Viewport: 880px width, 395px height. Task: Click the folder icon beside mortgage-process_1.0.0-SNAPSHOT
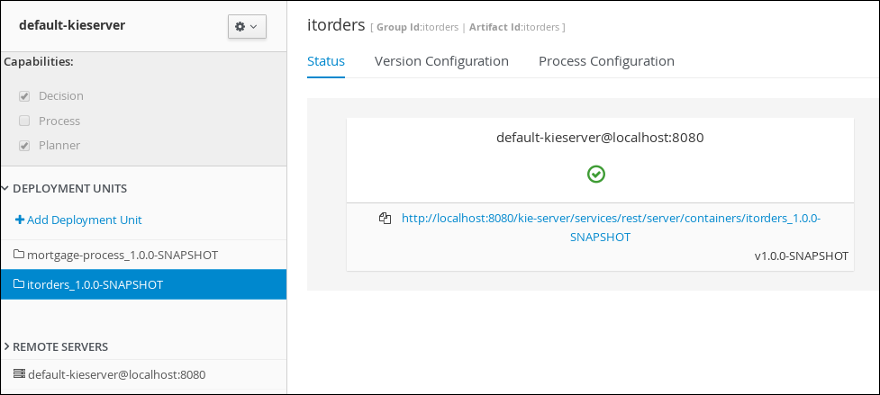[19, 255]
